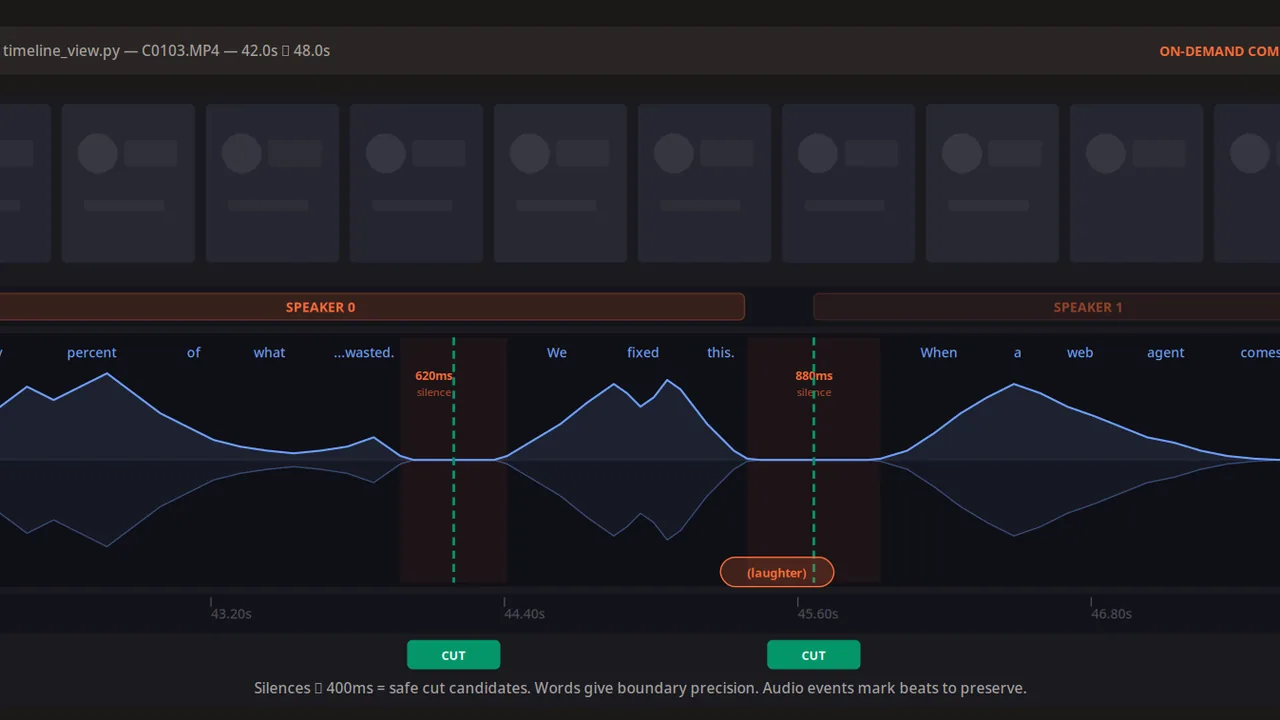1280x720 pixels.
Task: Click the ON-DEMAND COM label in header
Action: (x=1219, y=51)
